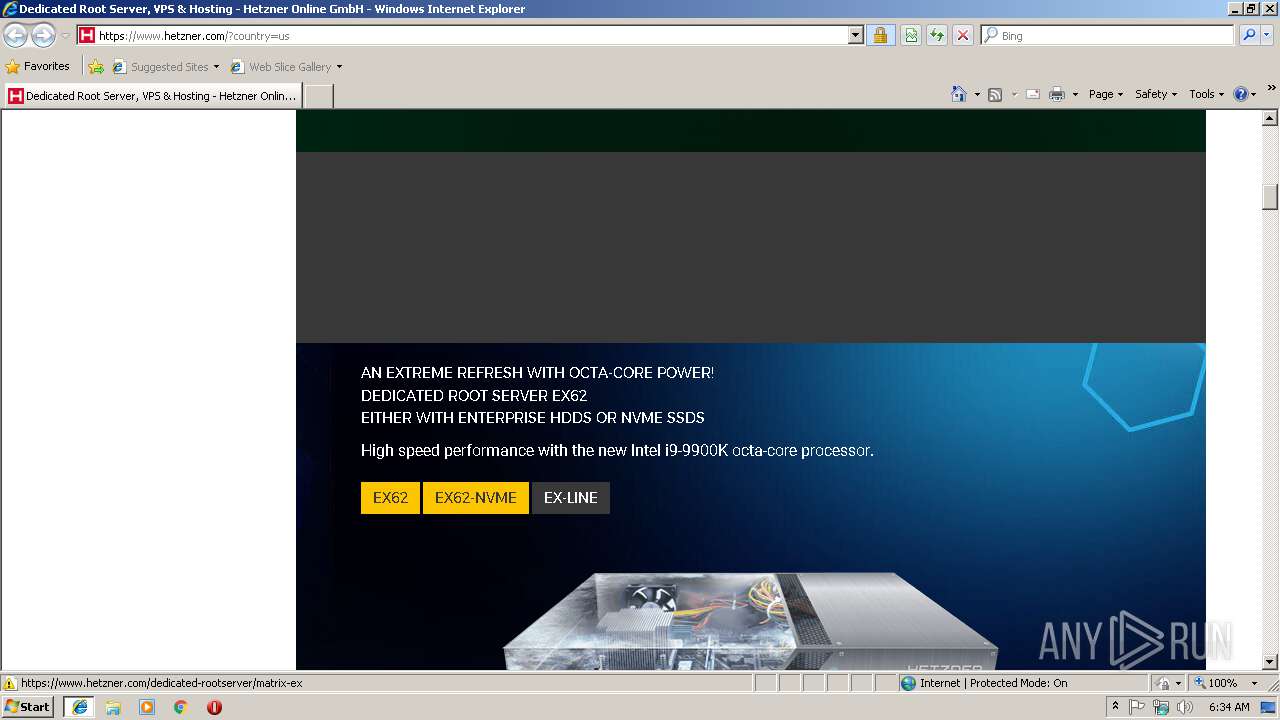Screen dimensions: 1280x720
Task: Open search provider options dropdown
Action: click(1267, 35)
